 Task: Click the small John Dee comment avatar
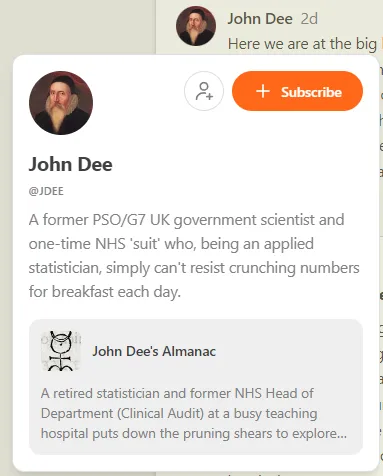196,26
